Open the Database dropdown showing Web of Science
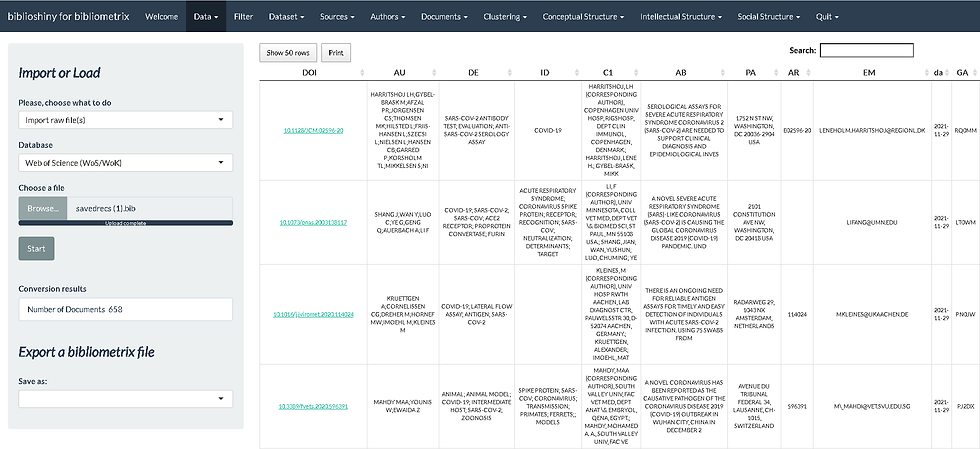The width and height of the screenshot is (980, 449). click(126, 163)
